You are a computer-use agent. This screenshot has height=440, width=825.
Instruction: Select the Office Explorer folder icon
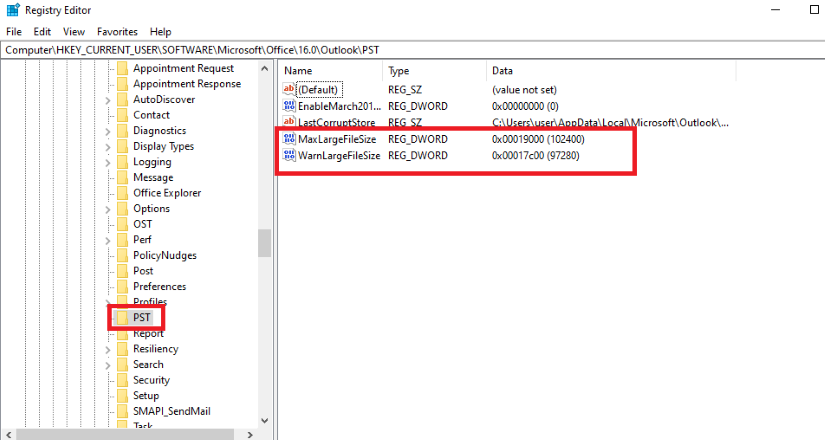point(123,193)
